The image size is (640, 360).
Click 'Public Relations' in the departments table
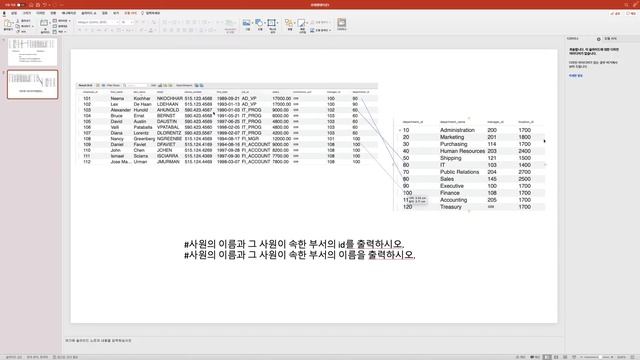click(459, 172)
